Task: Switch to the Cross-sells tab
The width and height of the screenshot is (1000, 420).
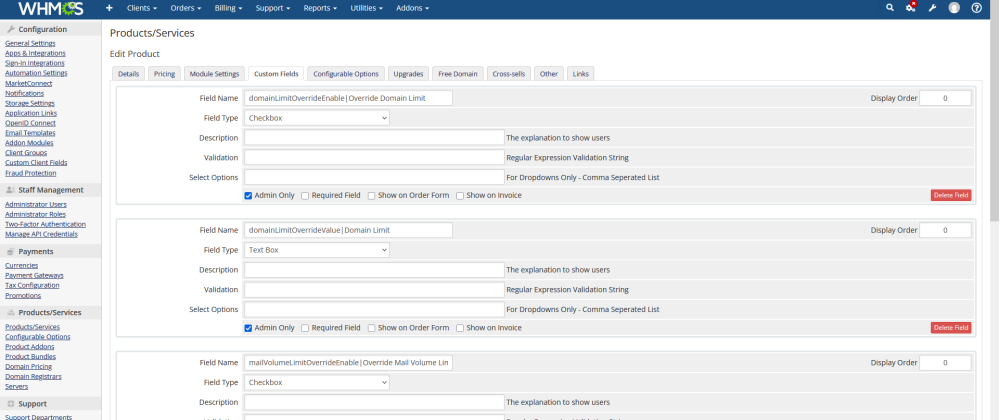Action: pos(509,74)
